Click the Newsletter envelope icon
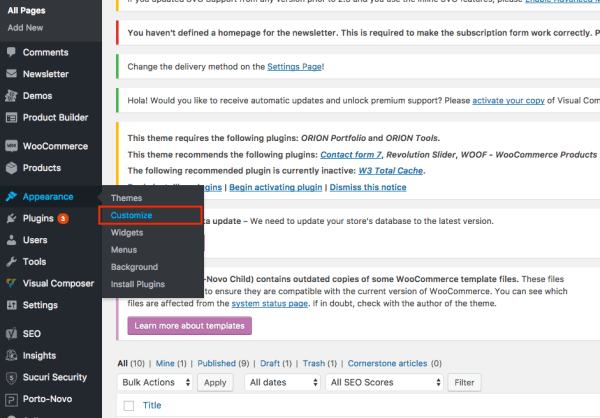 coord(11,74)
